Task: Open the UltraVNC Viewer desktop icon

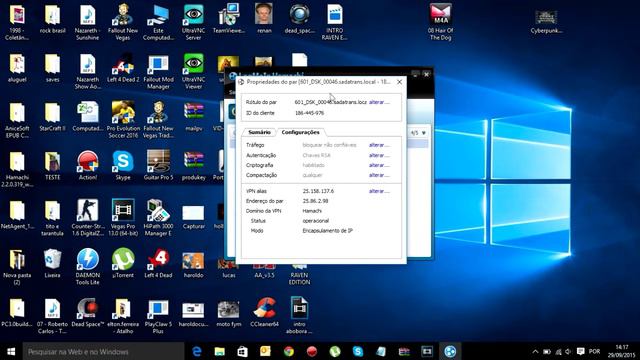Action: point(193,71)
